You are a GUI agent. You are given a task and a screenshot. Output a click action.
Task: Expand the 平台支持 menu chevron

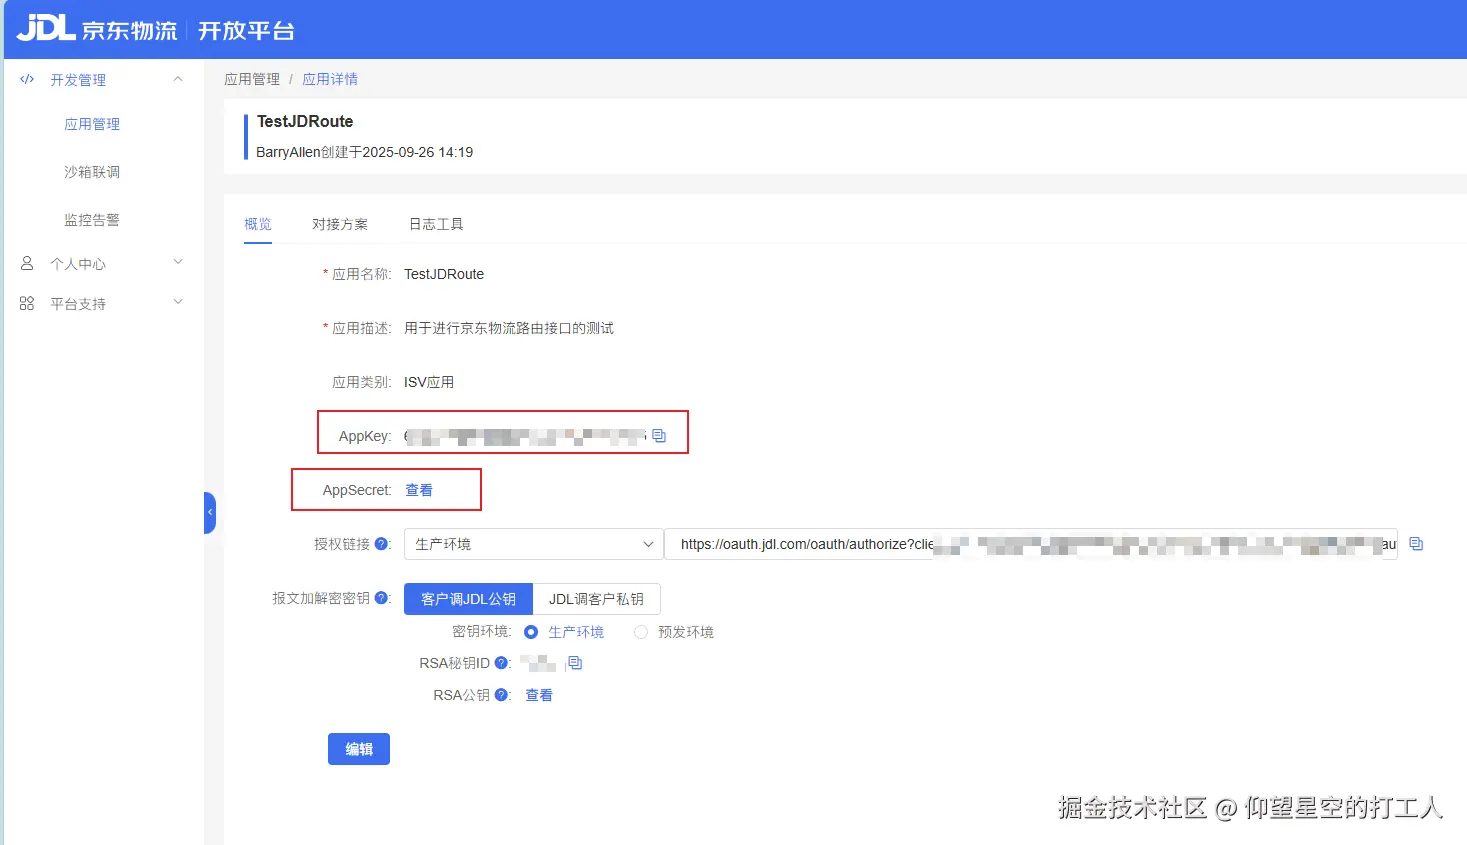(x=178, y=302)
